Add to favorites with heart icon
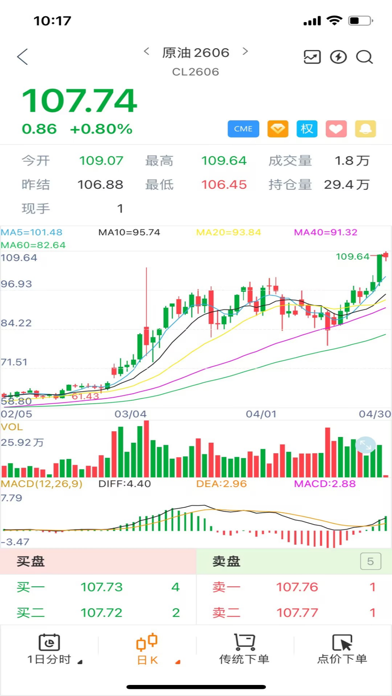The height and width of the screenshot is (696, 392). 337,129
